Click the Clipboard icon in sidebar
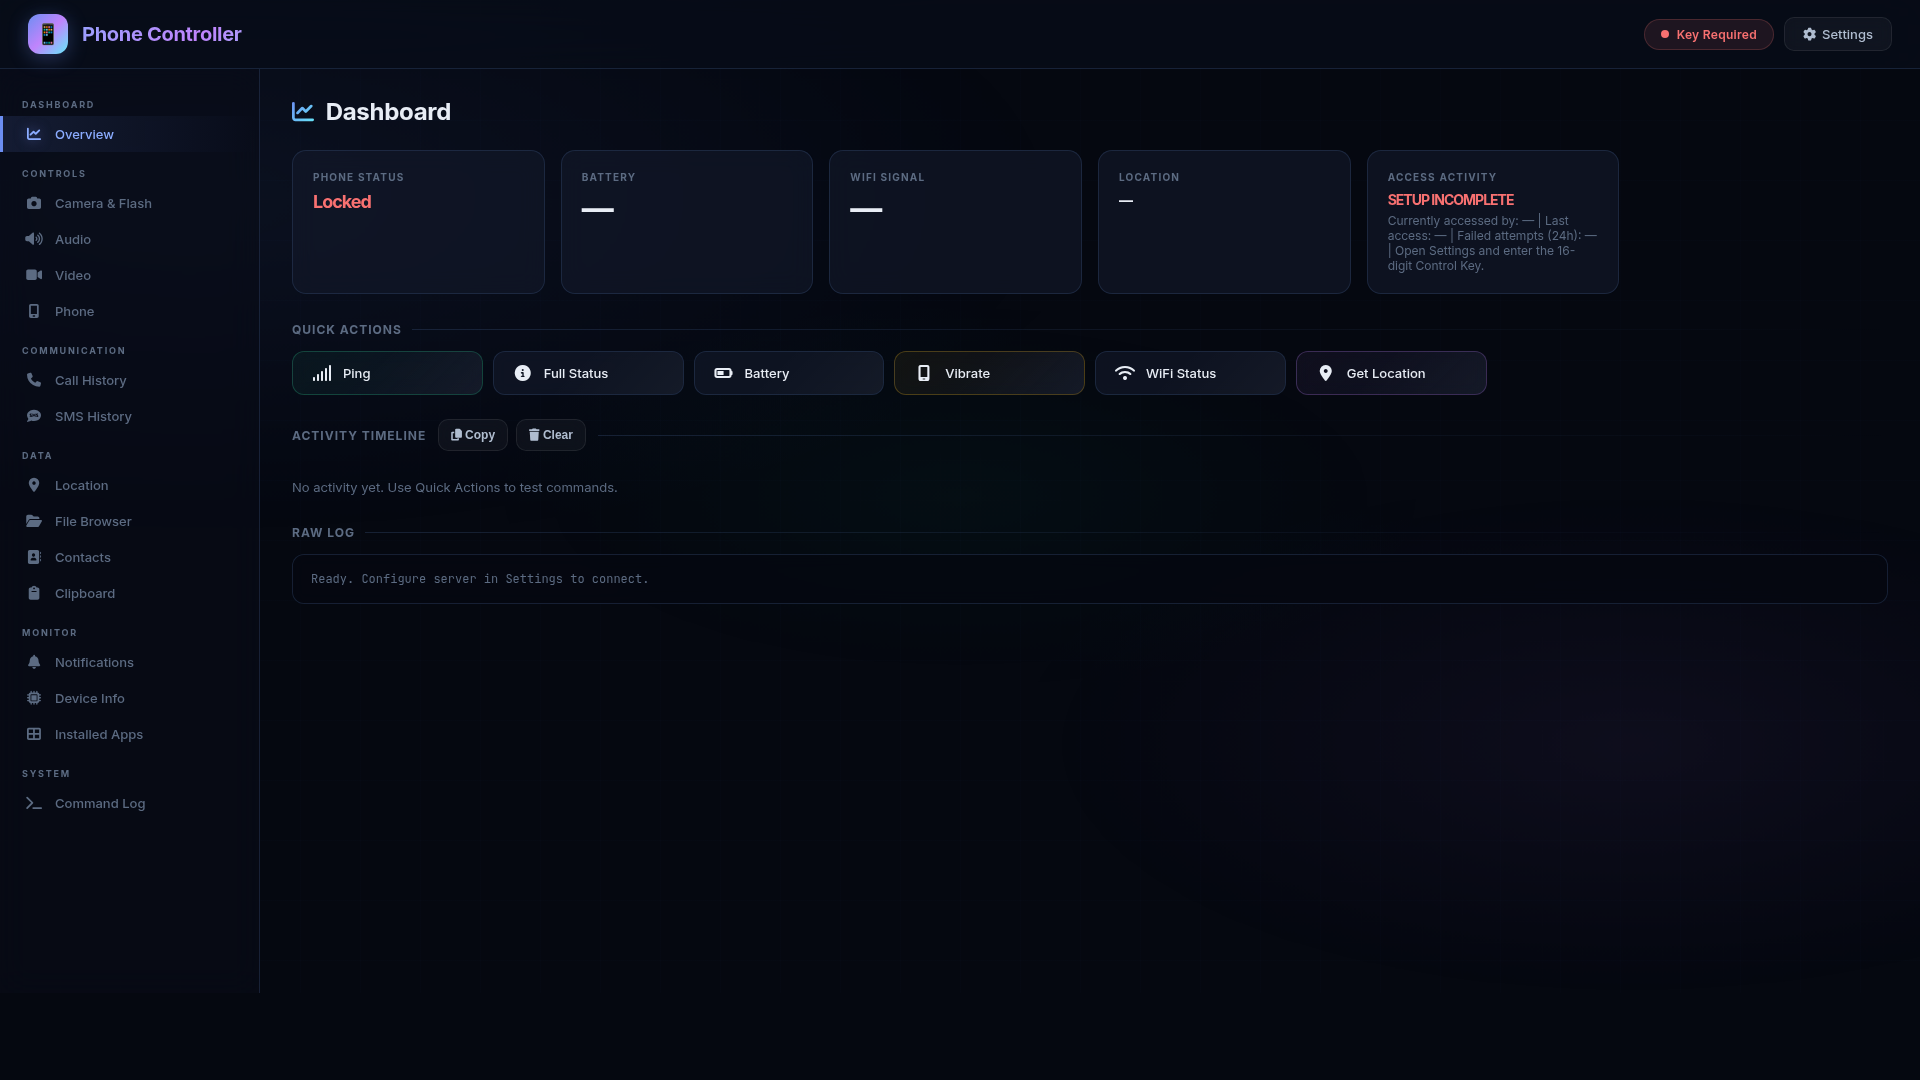Screen dimensions: 1920x1080 (x=34, y=593)
